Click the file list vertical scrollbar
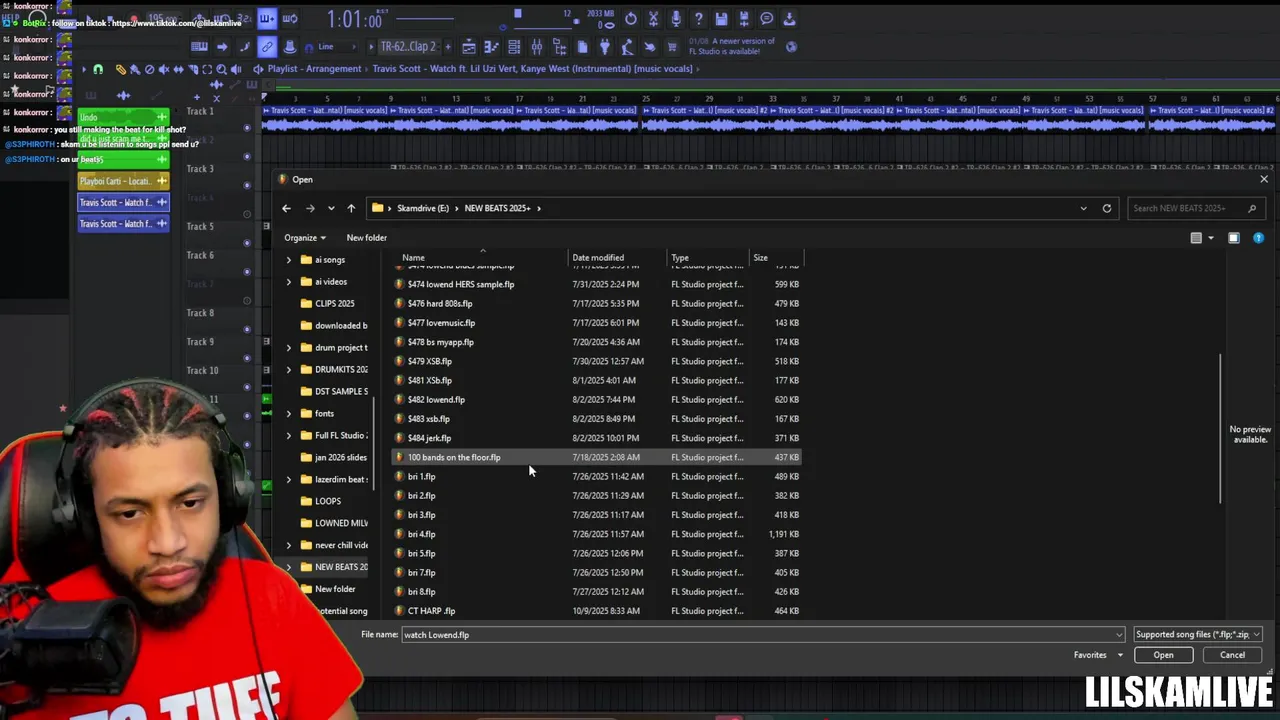1280x720 pixels. point(1218,428)
